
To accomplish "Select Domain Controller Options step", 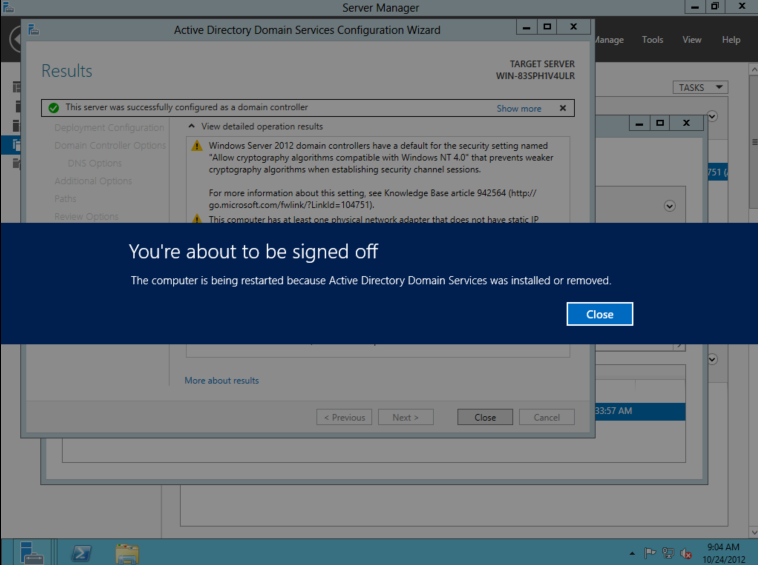I will 110,145.
